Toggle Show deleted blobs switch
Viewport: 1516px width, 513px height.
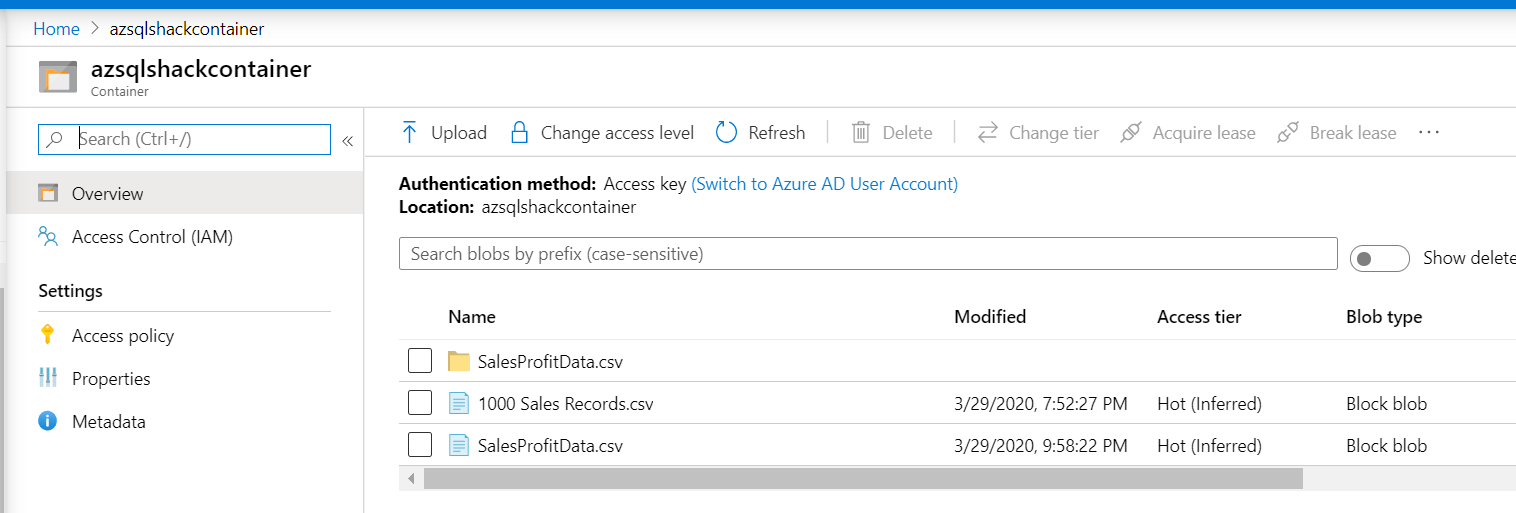[1379, 258]
